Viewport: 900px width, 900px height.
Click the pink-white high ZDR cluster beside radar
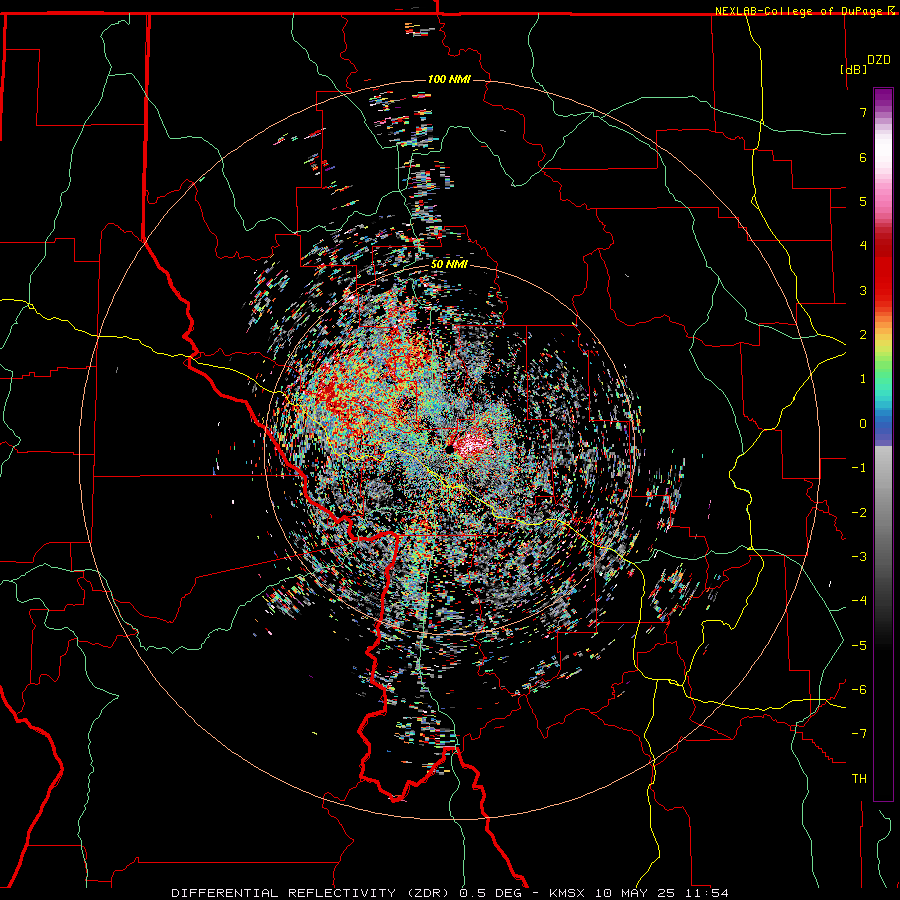pyautogui.click(x=474, y=443)
